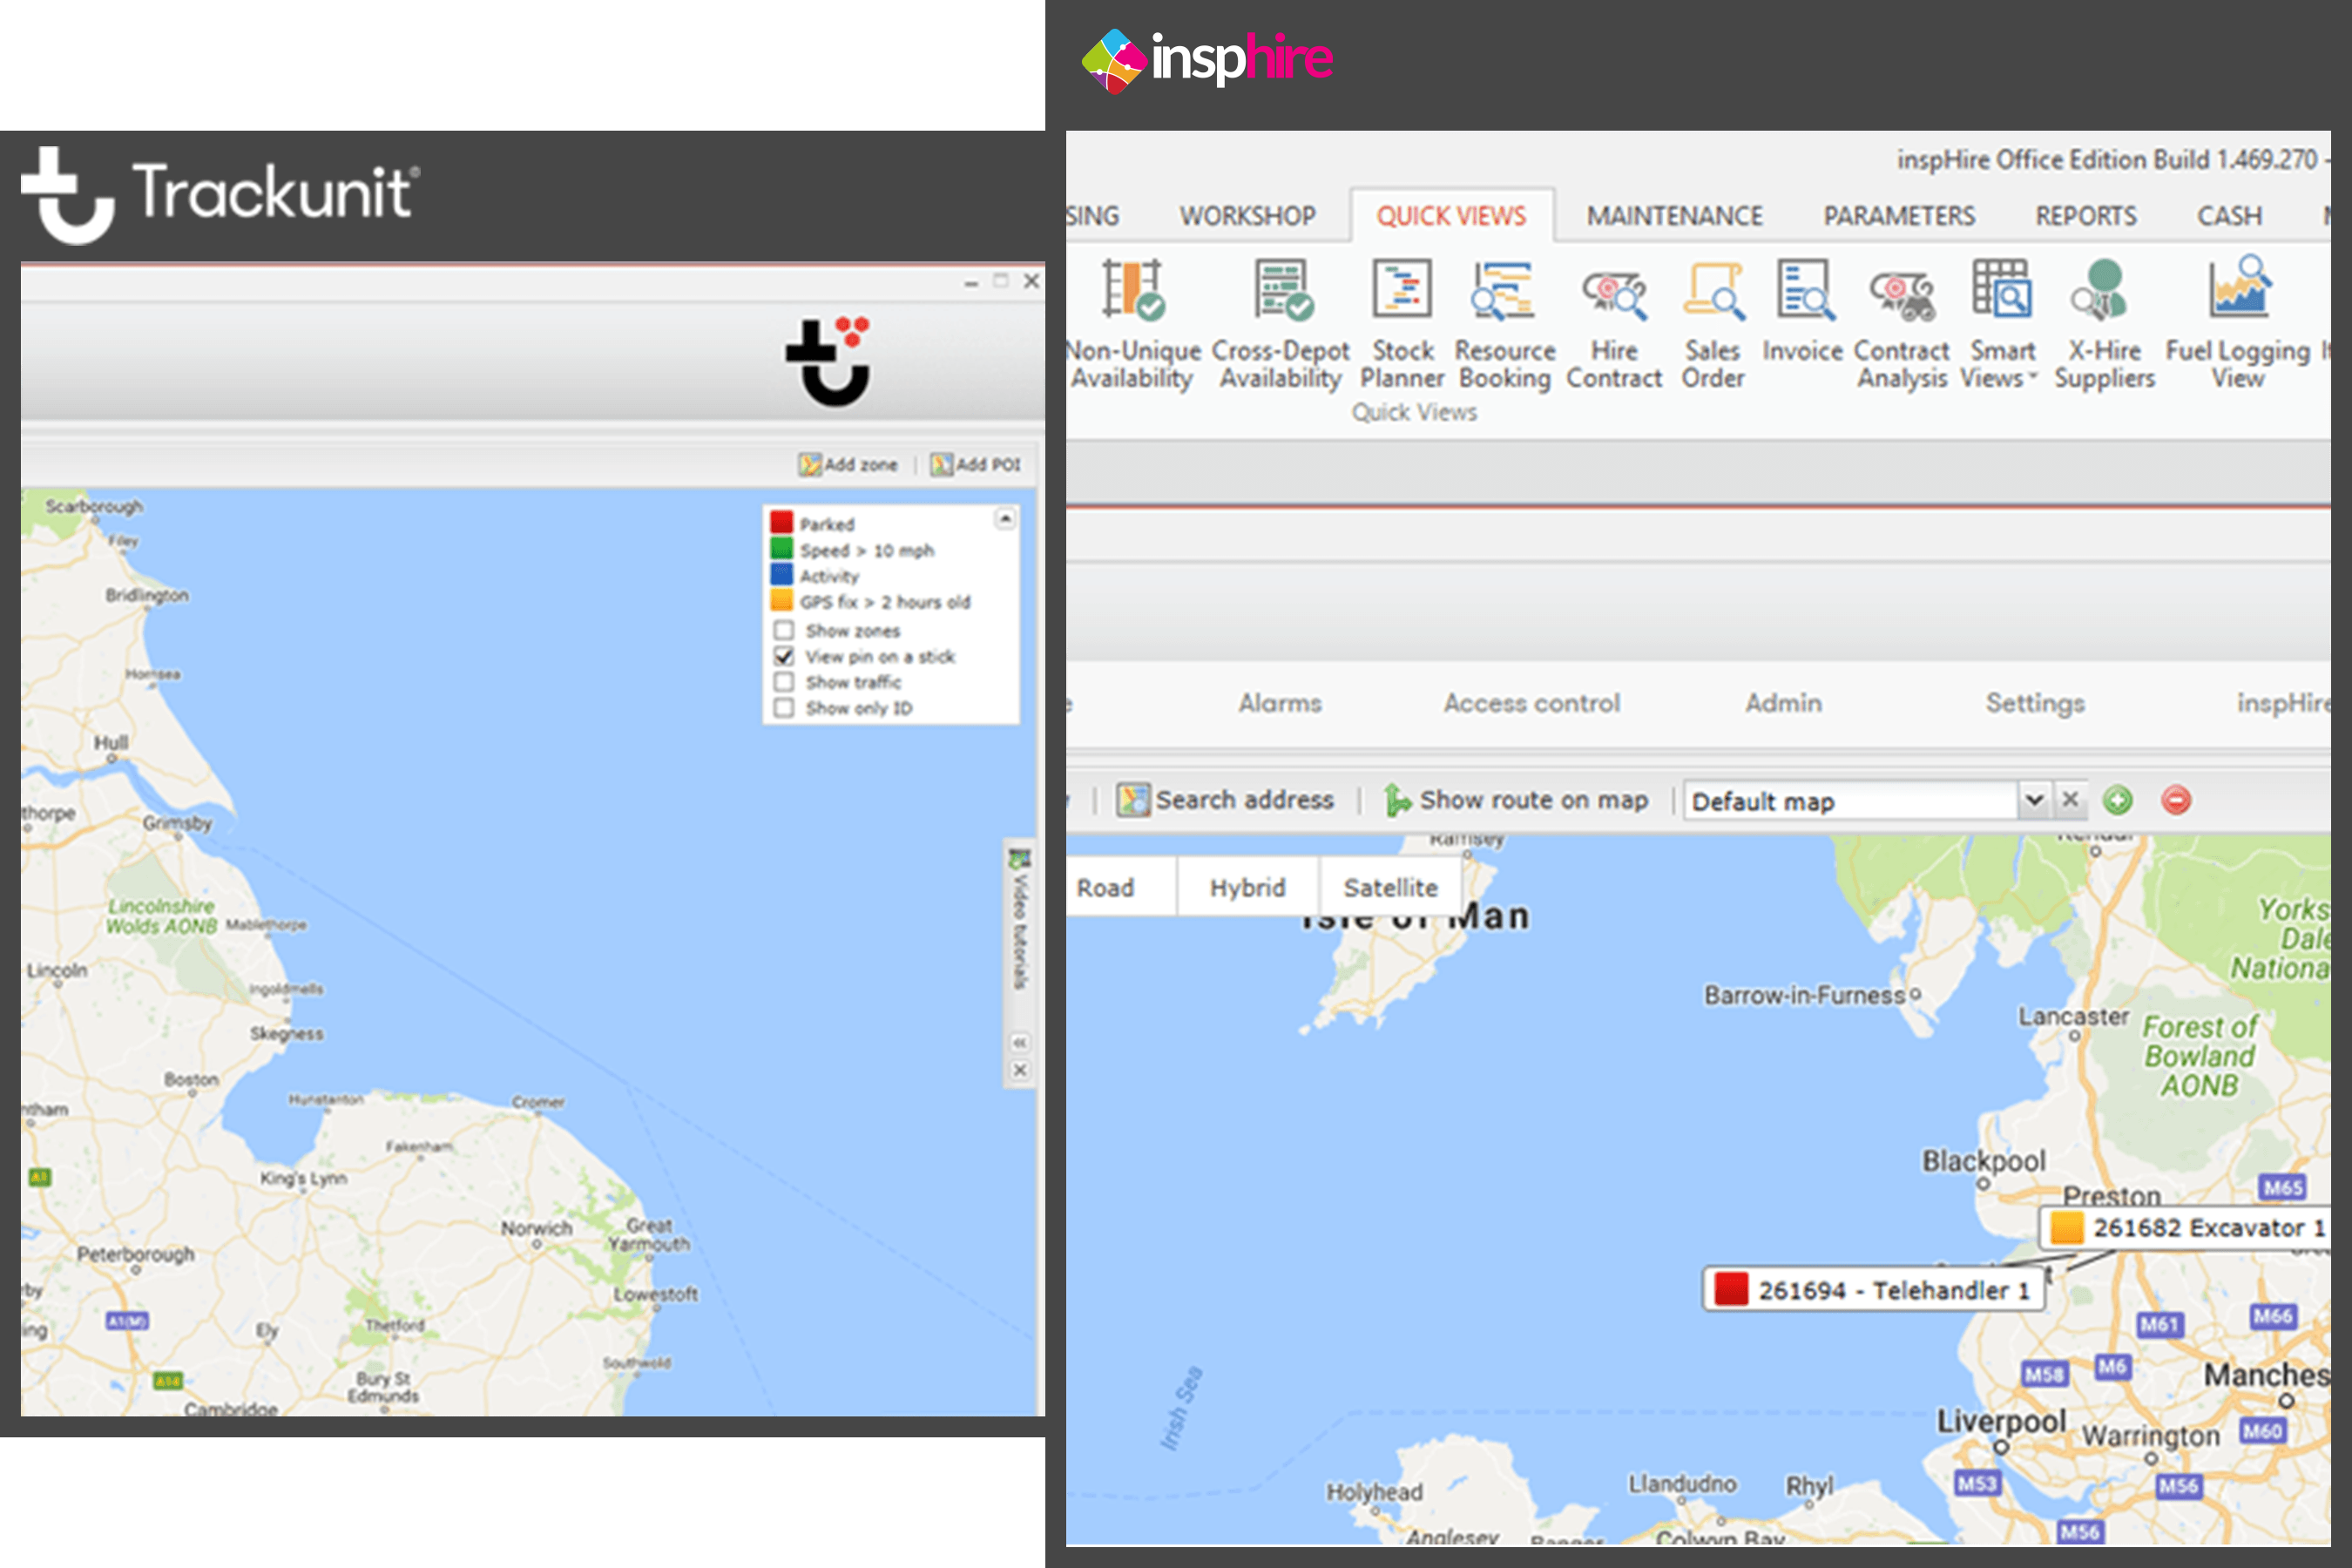
Task: Select the 261694 - Telehandler 1 map marker
Action: 1874,1290
